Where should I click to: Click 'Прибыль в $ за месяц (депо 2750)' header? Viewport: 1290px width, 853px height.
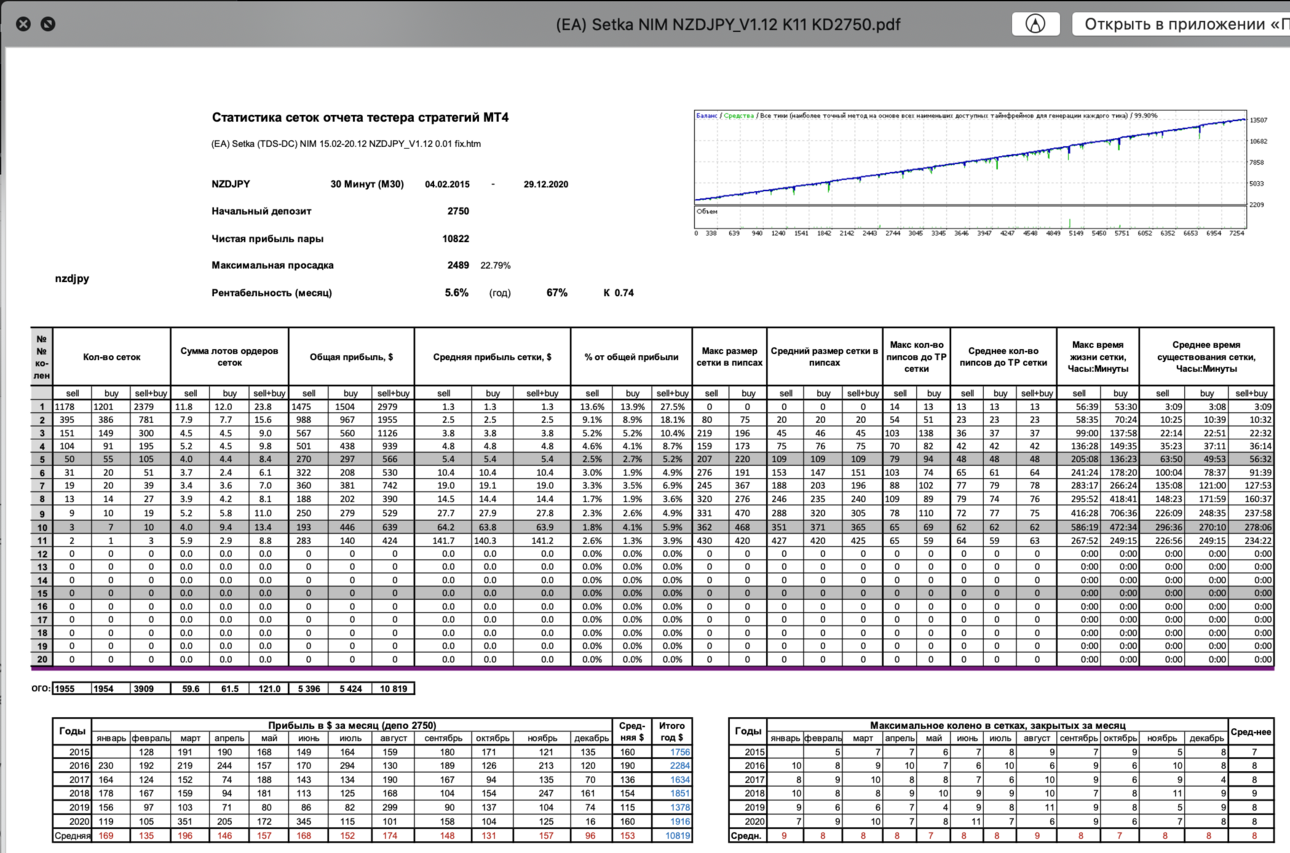click(x=352, y=725)
